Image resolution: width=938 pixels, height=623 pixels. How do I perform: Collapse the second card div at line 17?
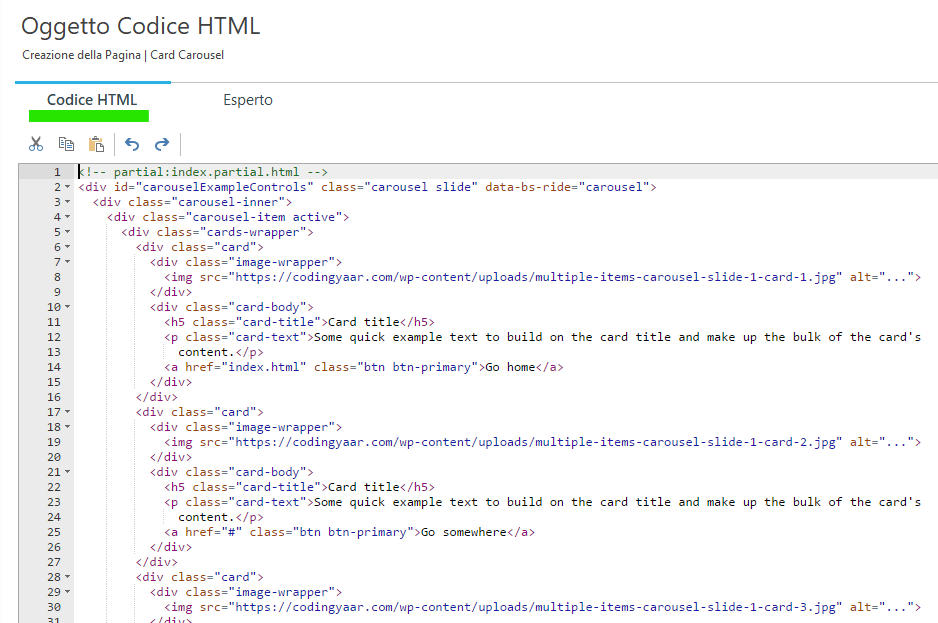(x=67, y=412)
